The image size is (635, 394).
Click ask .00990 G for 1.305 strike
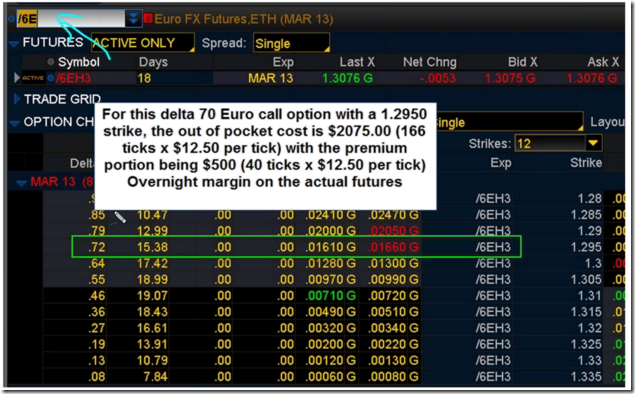click(x=393, y=279)
